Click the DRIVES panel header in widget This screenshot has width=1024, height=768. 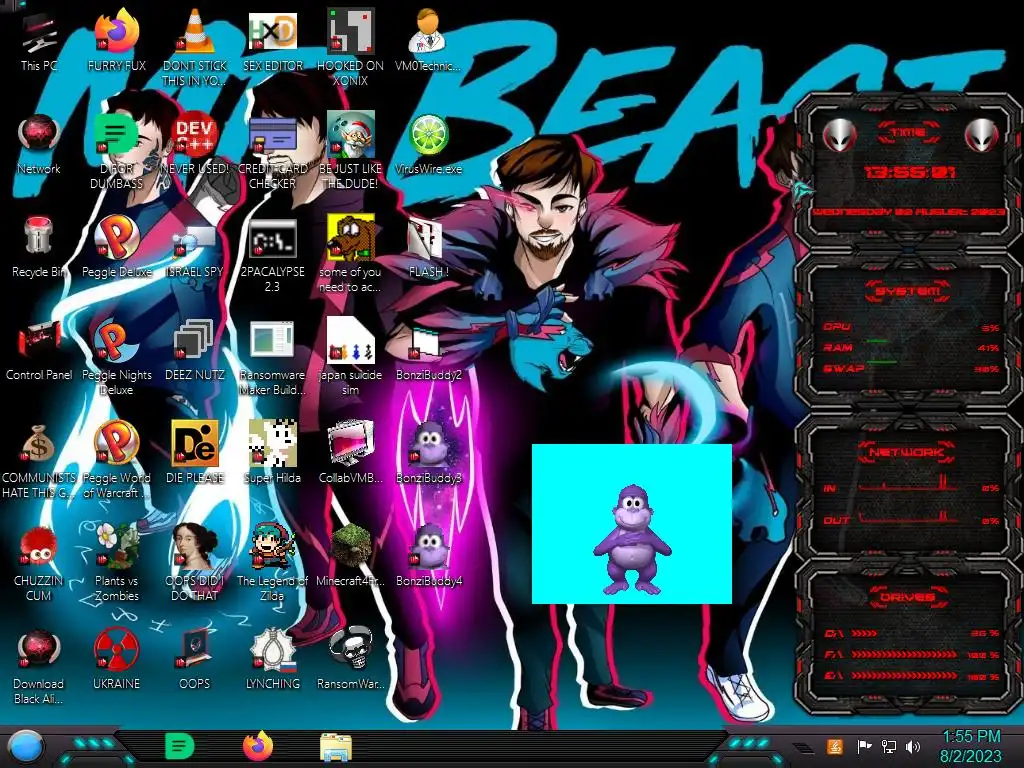coord(908,597)
